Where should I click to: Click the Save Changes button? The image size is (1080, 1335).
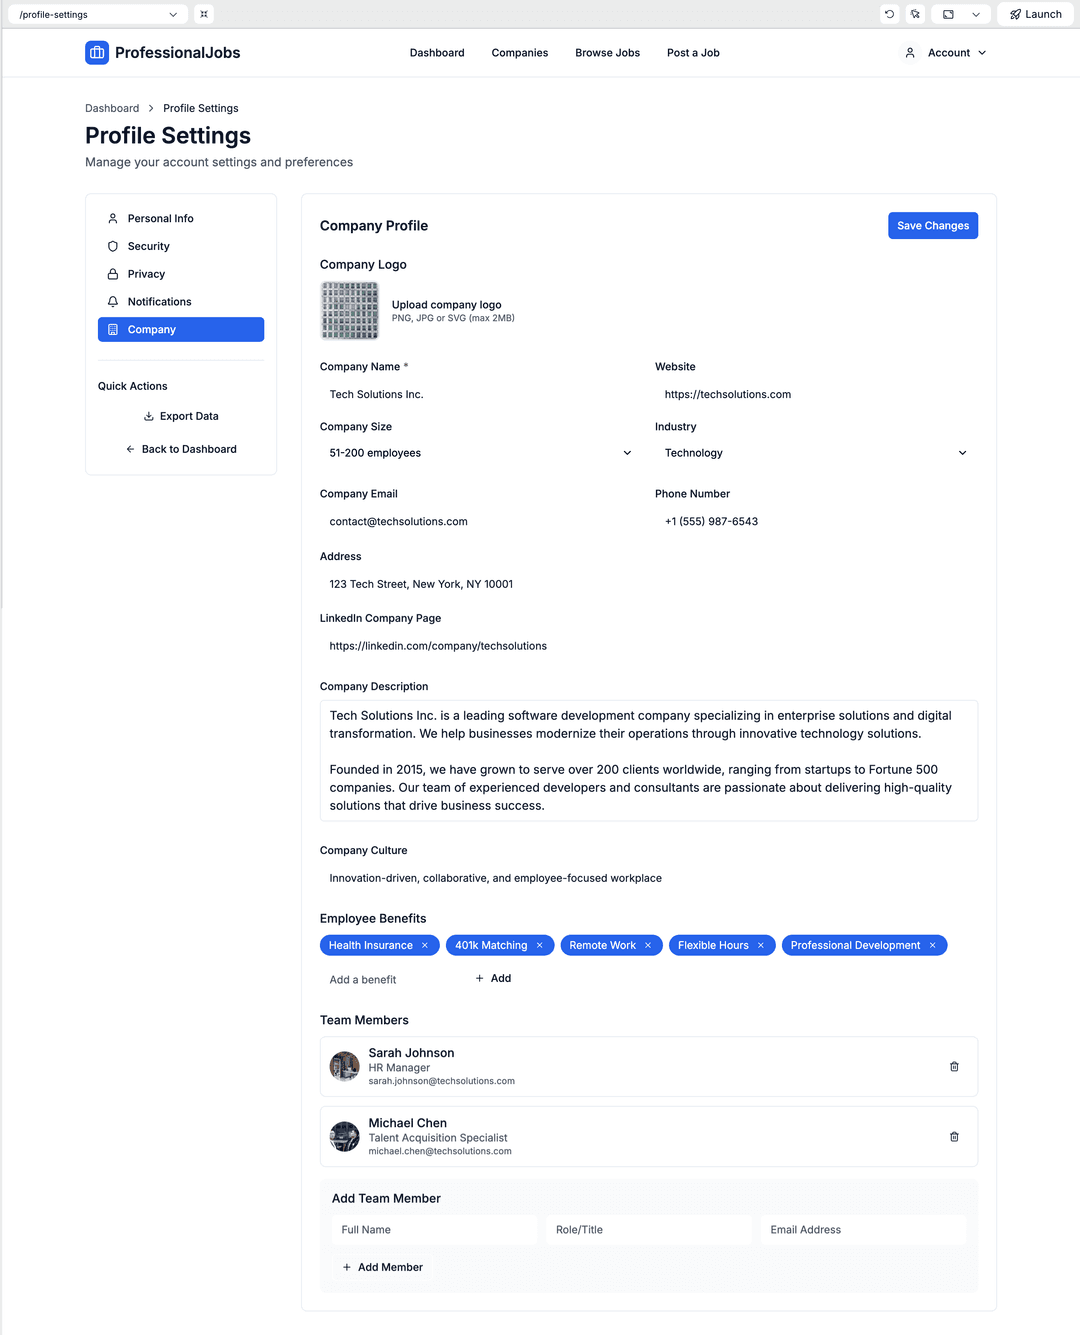pyautogui.click(x=932, y=226)
